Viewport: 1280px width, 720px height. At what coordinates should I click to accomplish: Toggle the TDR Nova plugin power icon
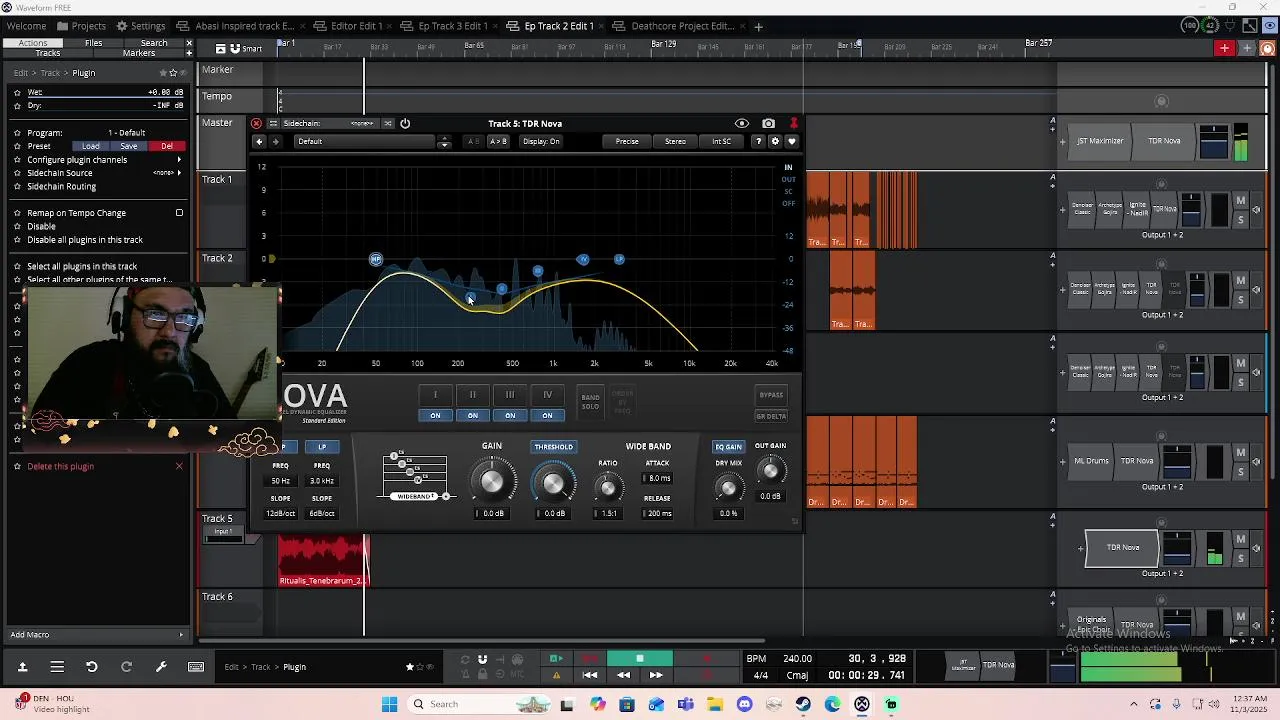[x=405, y=123]
